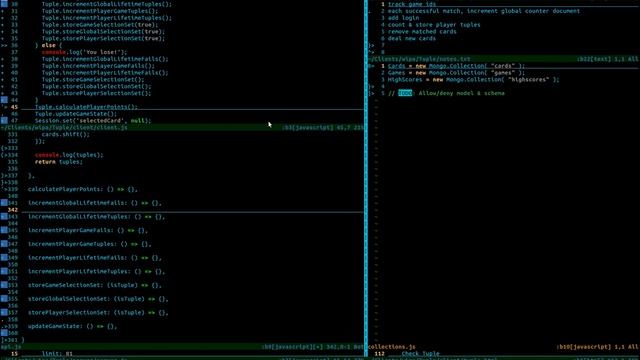
Task: Place cursor on 'track game ids' note
Action: [x=411, y=4]
